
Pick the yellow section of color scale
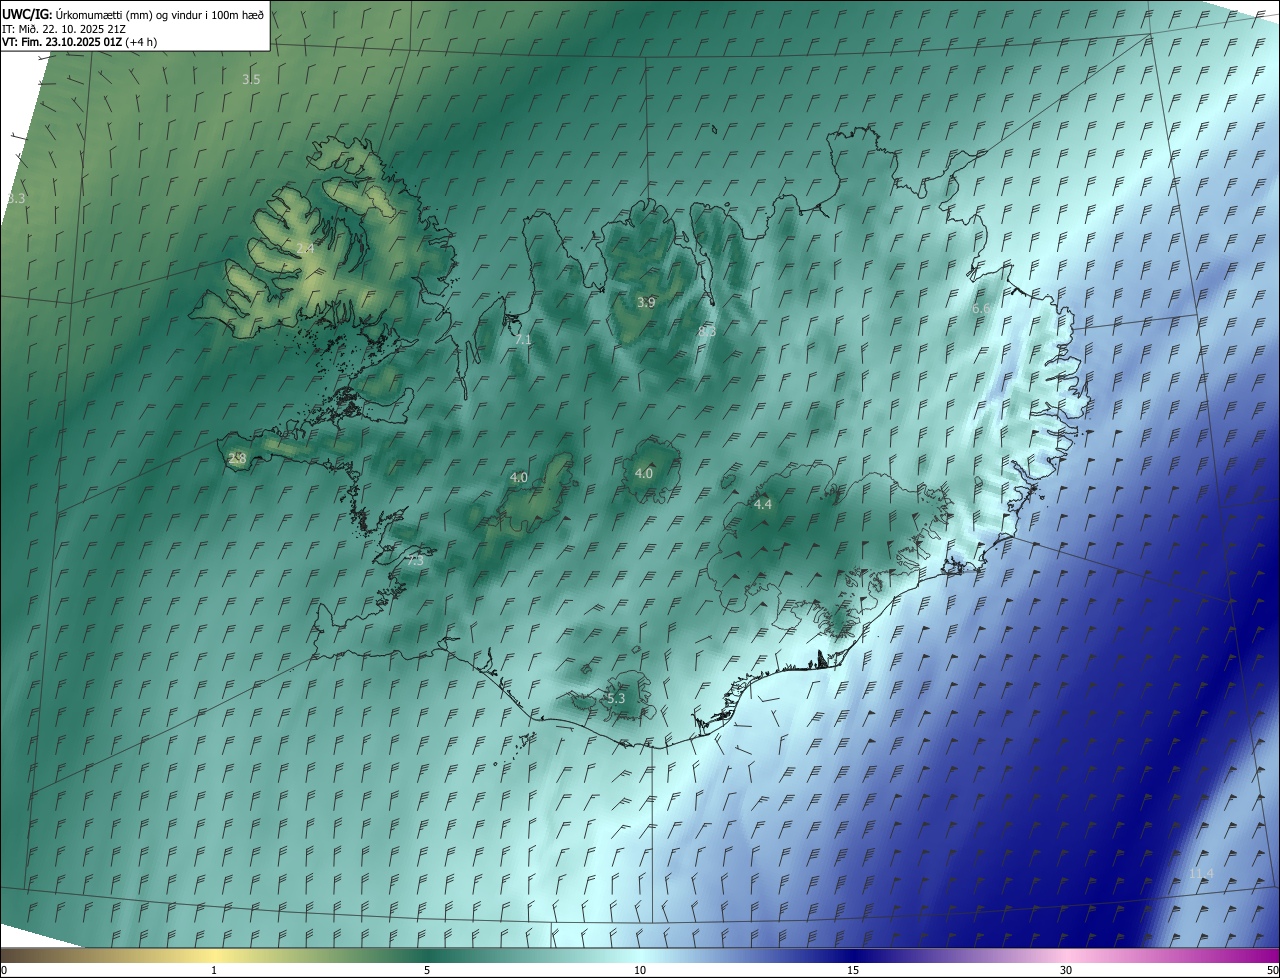click(x=214, y=955)
